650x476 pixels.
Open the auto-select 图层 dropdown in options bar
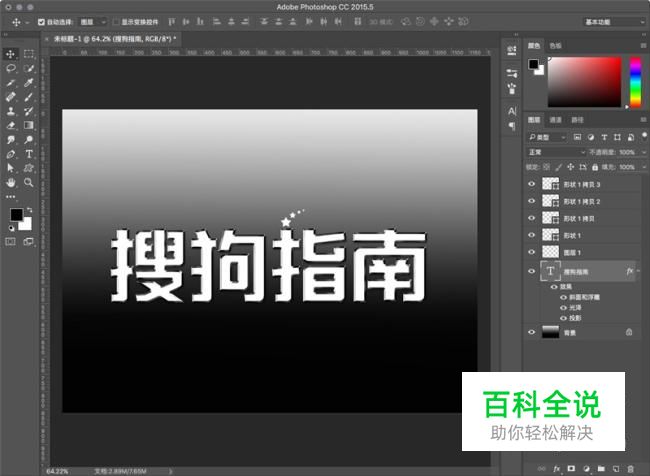(93, 22)
